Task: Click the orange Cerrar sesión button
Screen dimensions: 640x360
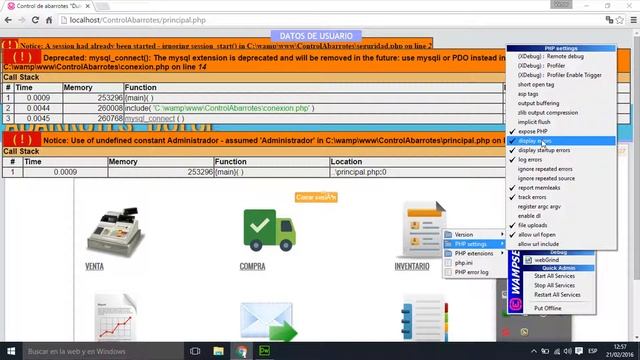Action: [x=316, y=197]
